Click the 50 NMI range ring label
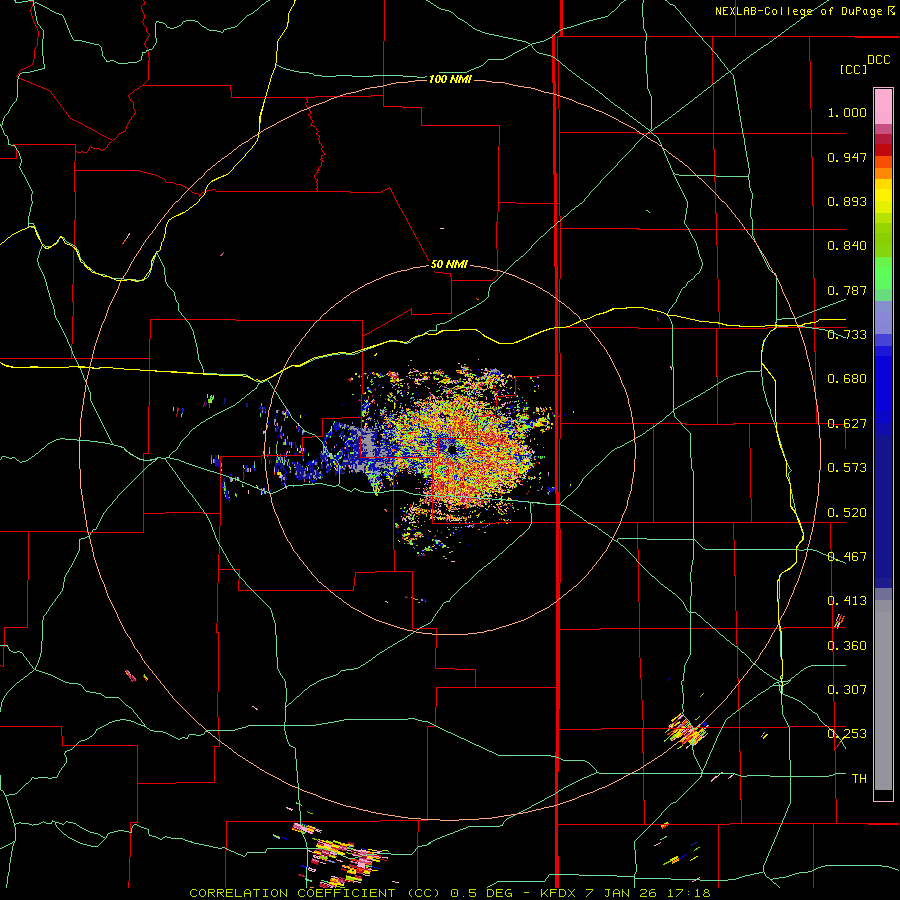Screen dimensions: 900x900 coord(449,264)
